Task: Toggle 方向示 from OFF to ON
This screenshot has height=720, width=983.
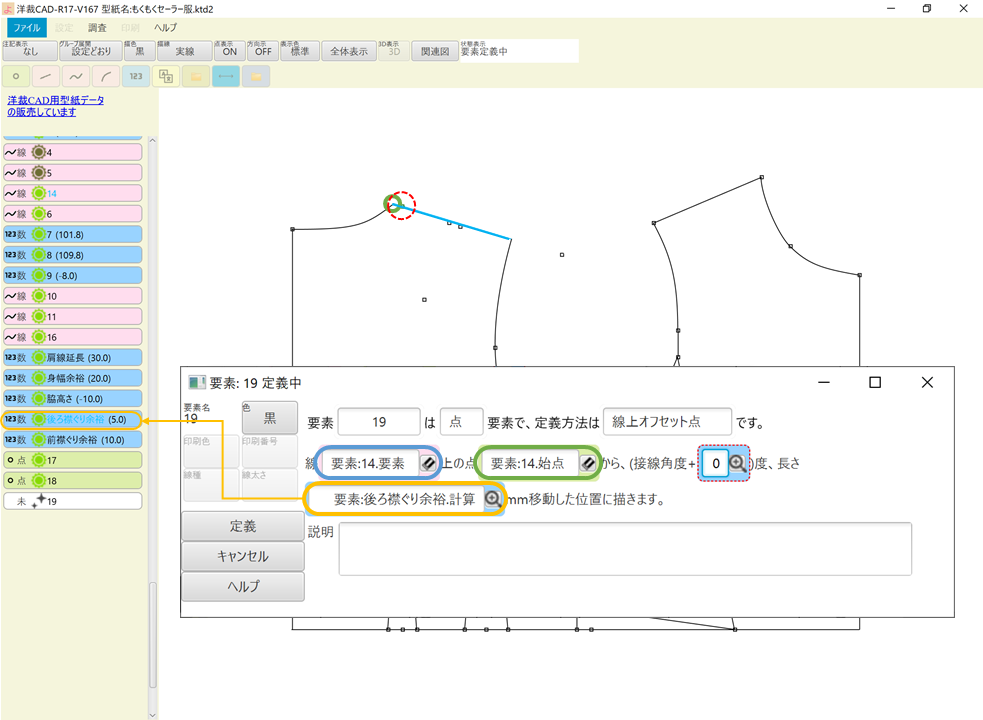Action: [x=262, y=48]
